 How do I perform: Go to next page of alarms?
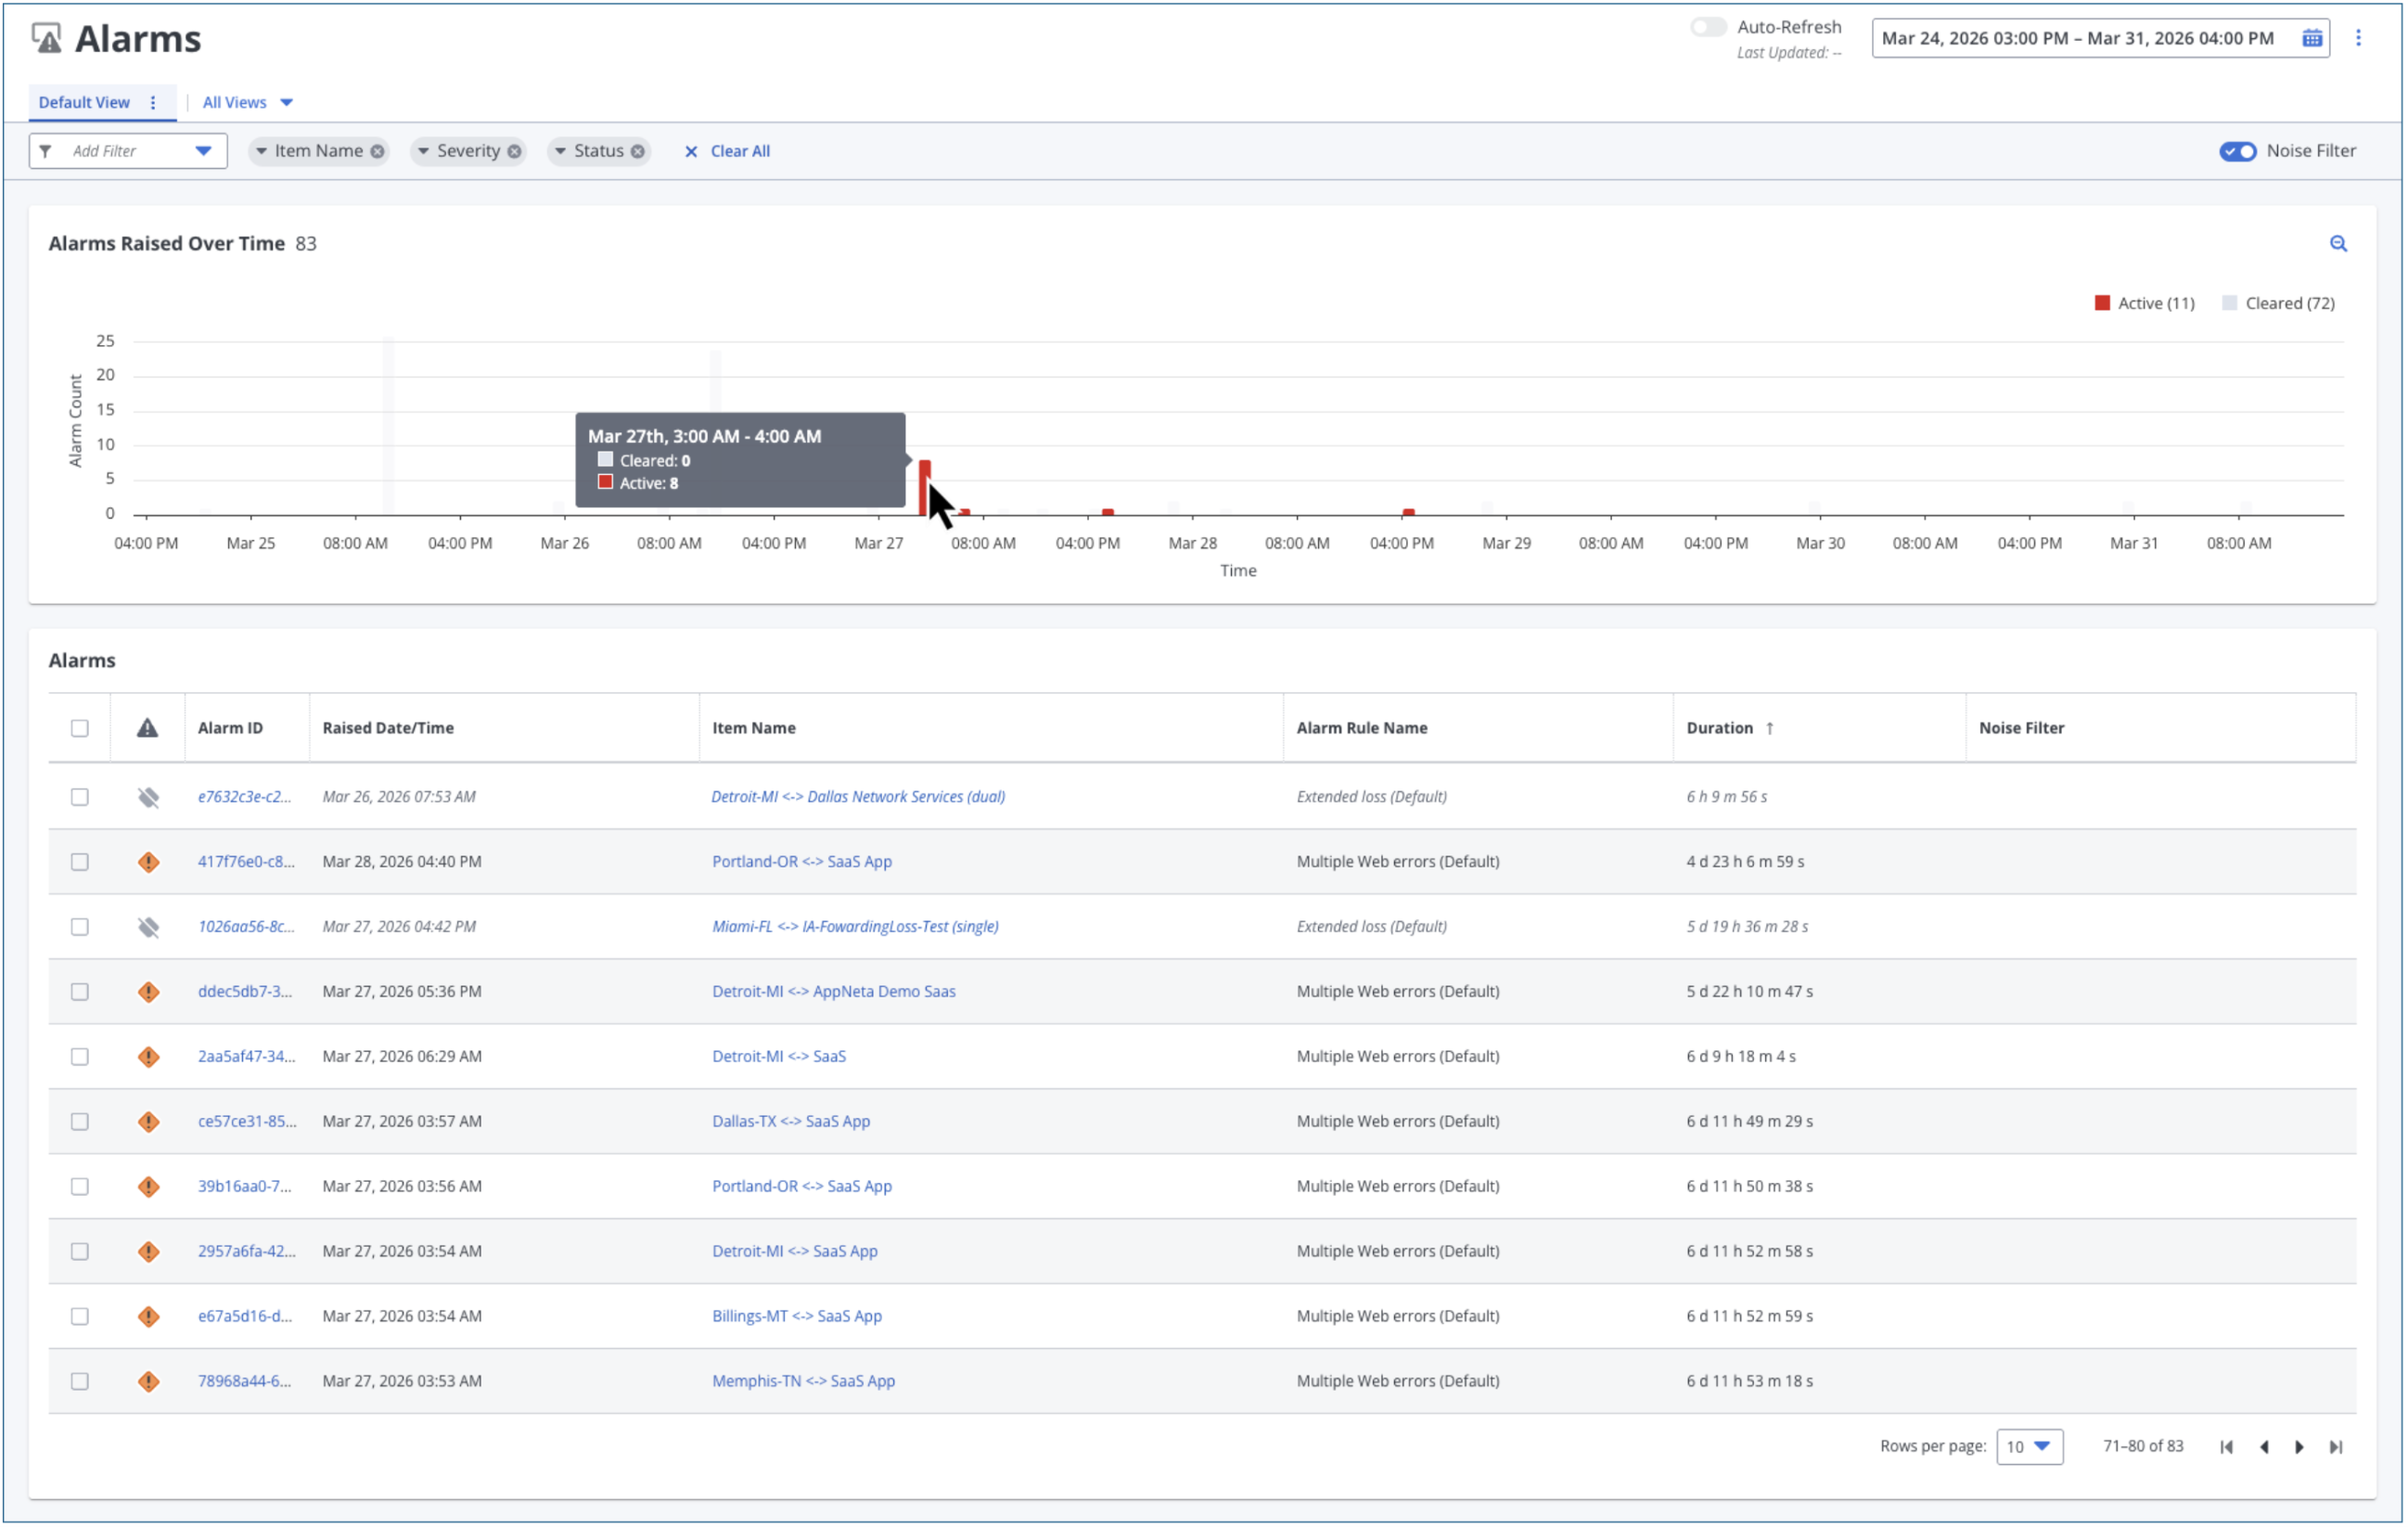pyautogui.click(x=2299, y=1447)
